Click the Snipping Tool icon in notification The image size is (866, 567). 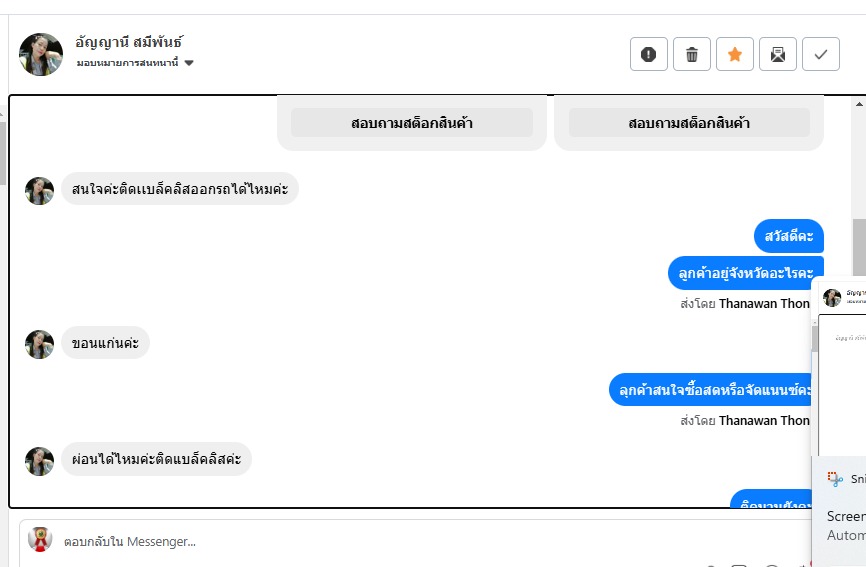835,479
